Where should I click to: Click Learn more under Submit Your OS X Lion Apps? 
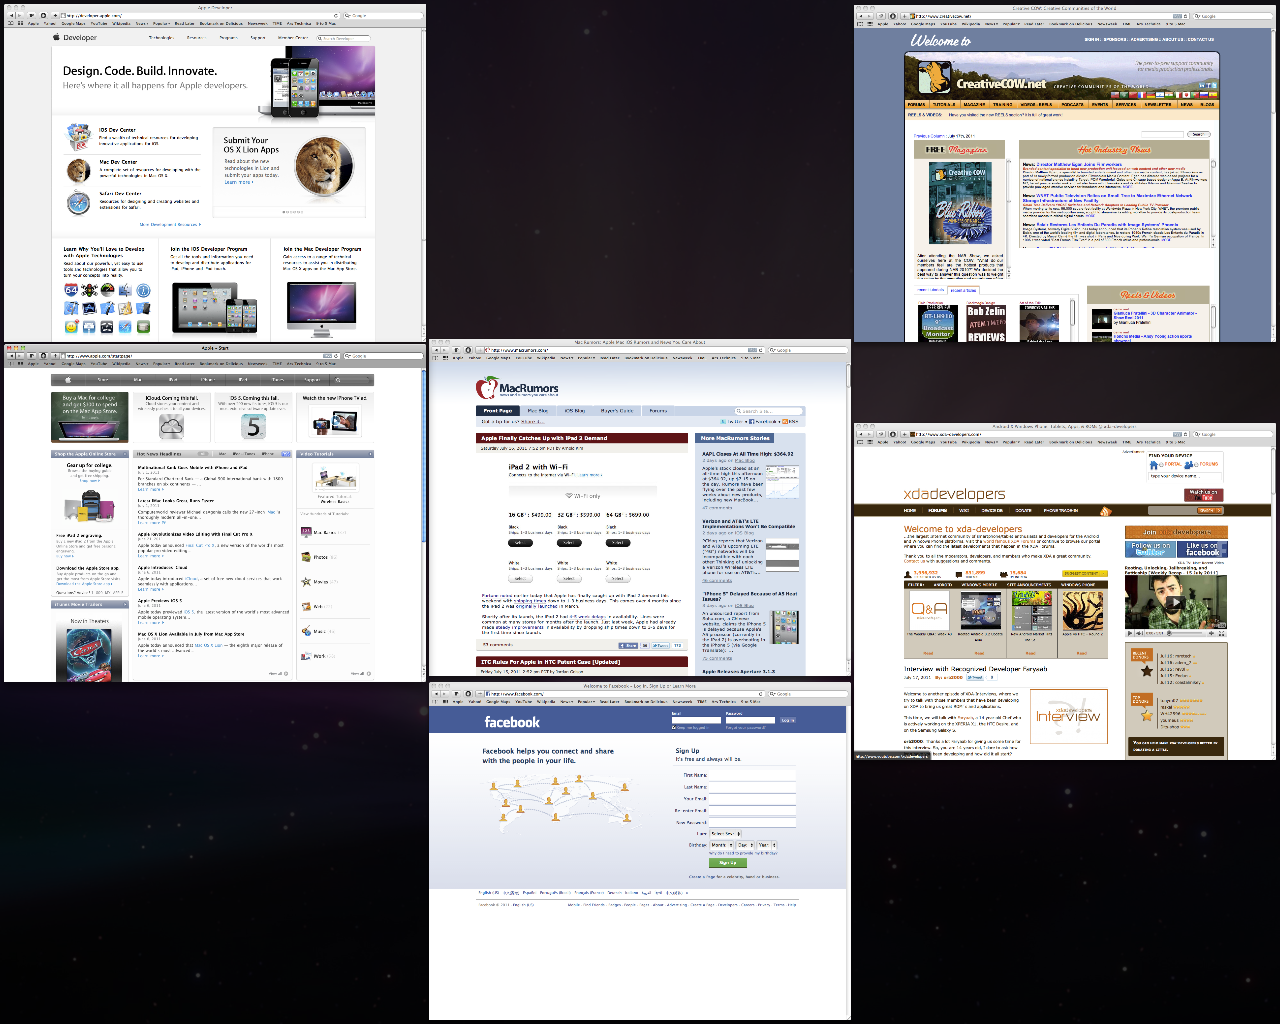pos(238,182)
